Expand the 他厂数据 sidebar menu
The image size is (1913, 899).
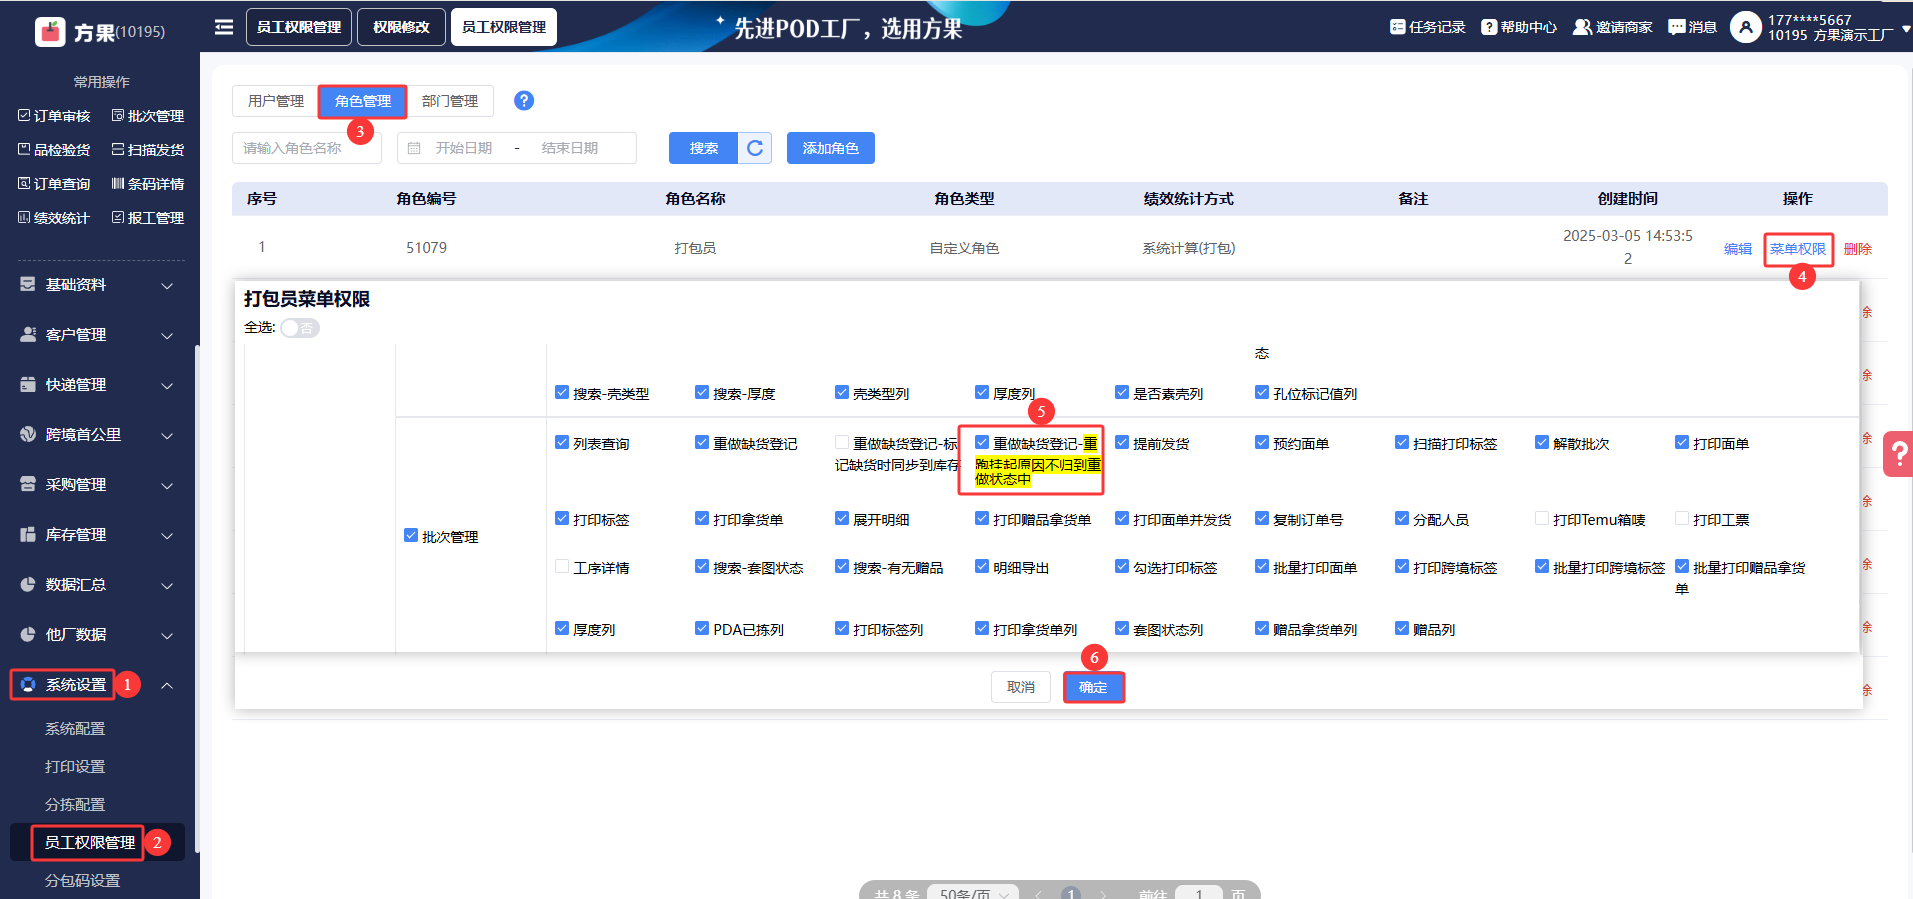tap(97, 635)
